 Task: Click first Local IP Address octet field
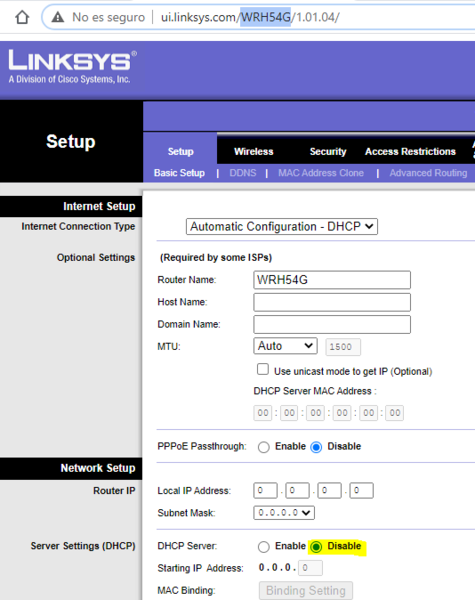tap(265, 491)
